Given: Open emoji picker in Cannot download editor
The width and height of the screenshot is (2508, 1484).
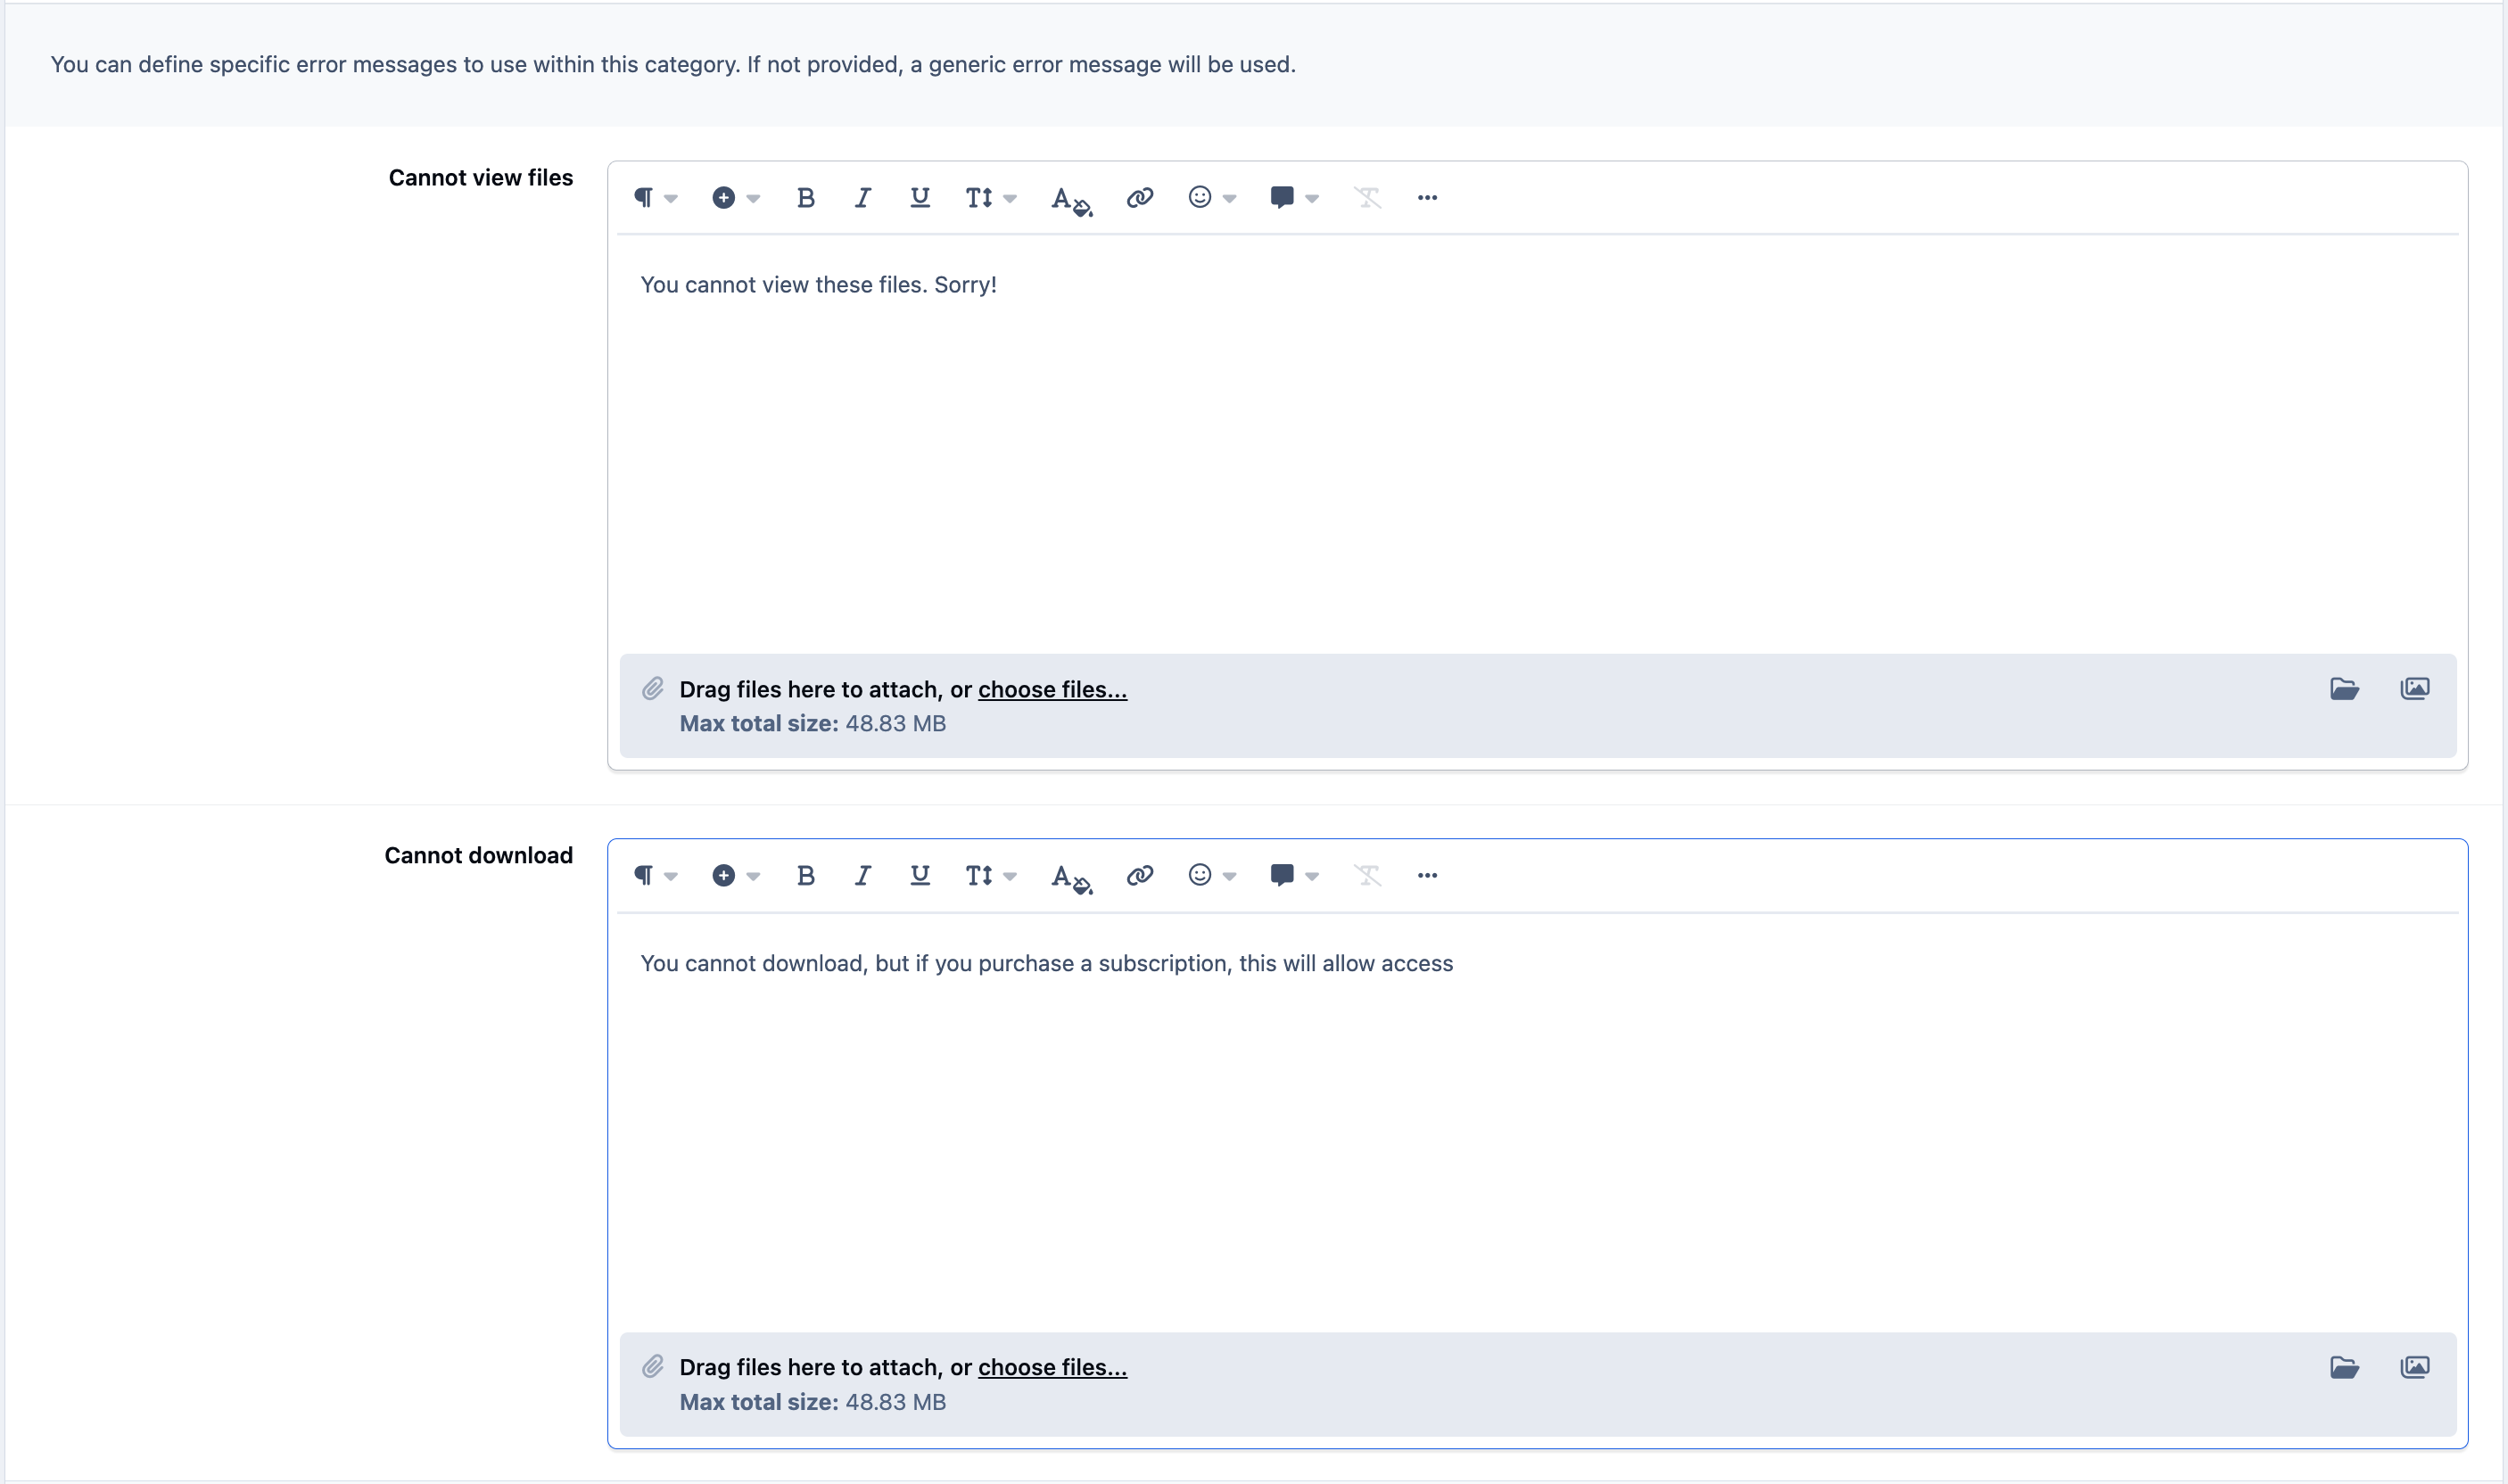Looking at the screenshot, I should (x=1212, y=876).
